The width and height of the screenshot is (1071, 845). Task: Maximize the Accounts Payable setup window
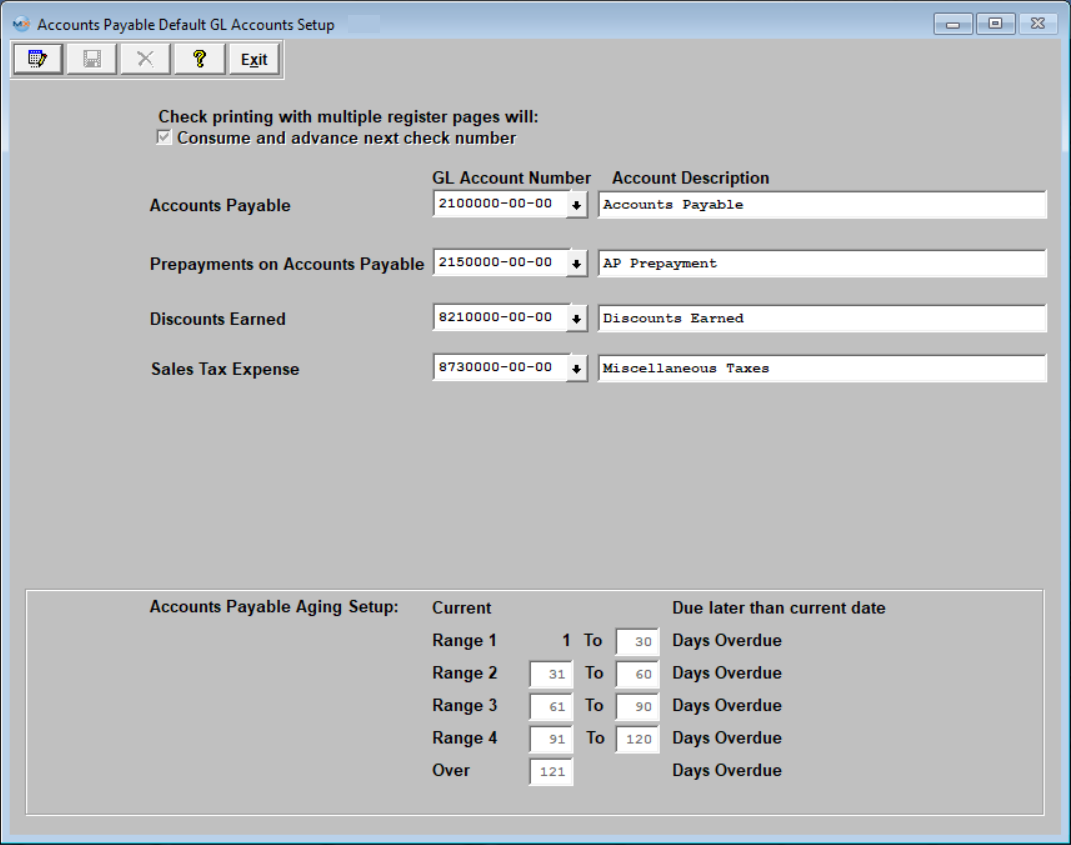[x=995, y=24]
